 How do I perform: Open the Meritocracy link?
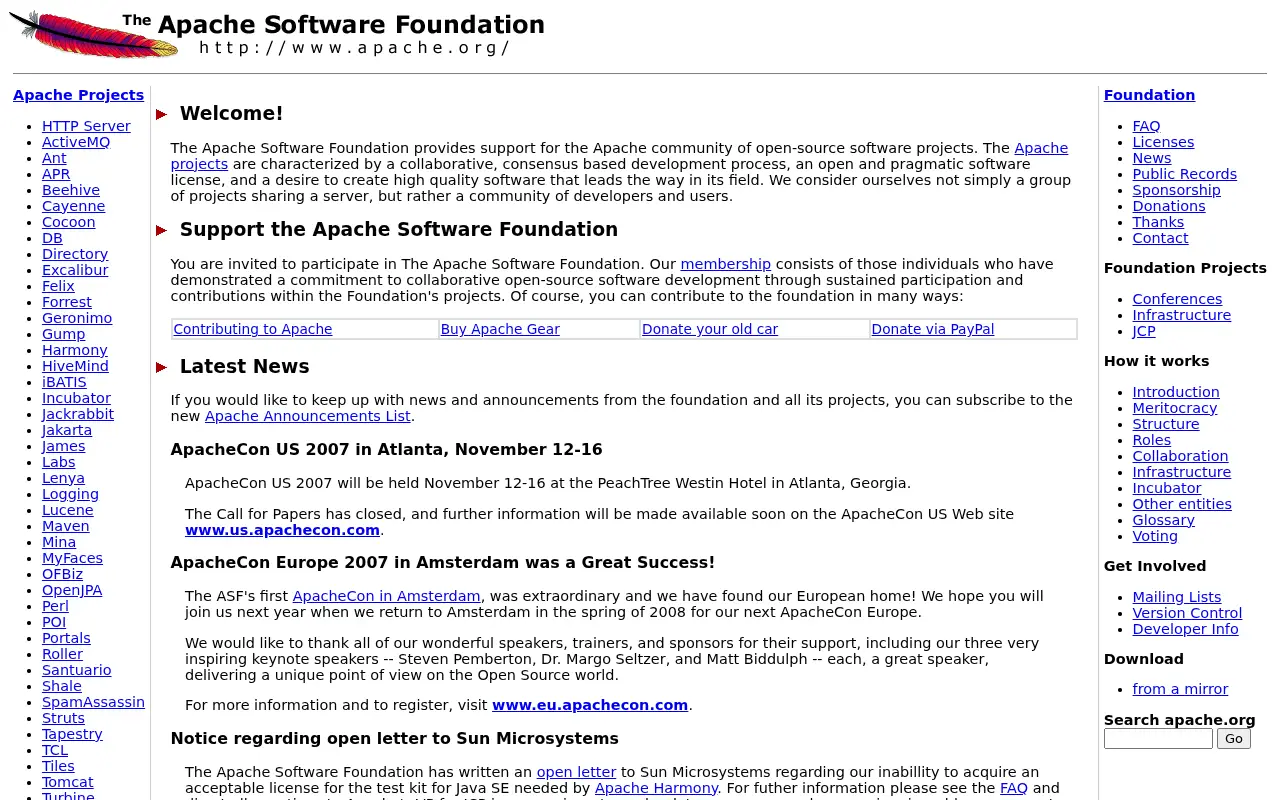(x=1175, y=408)
